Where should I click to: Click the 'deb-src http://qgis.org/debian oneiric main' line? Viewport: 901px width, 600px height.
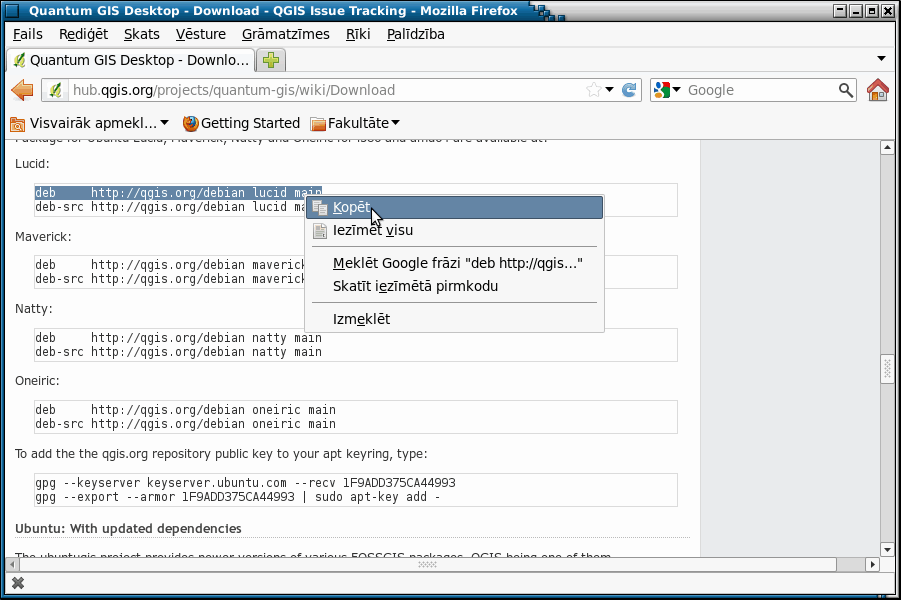click(185, 424)
